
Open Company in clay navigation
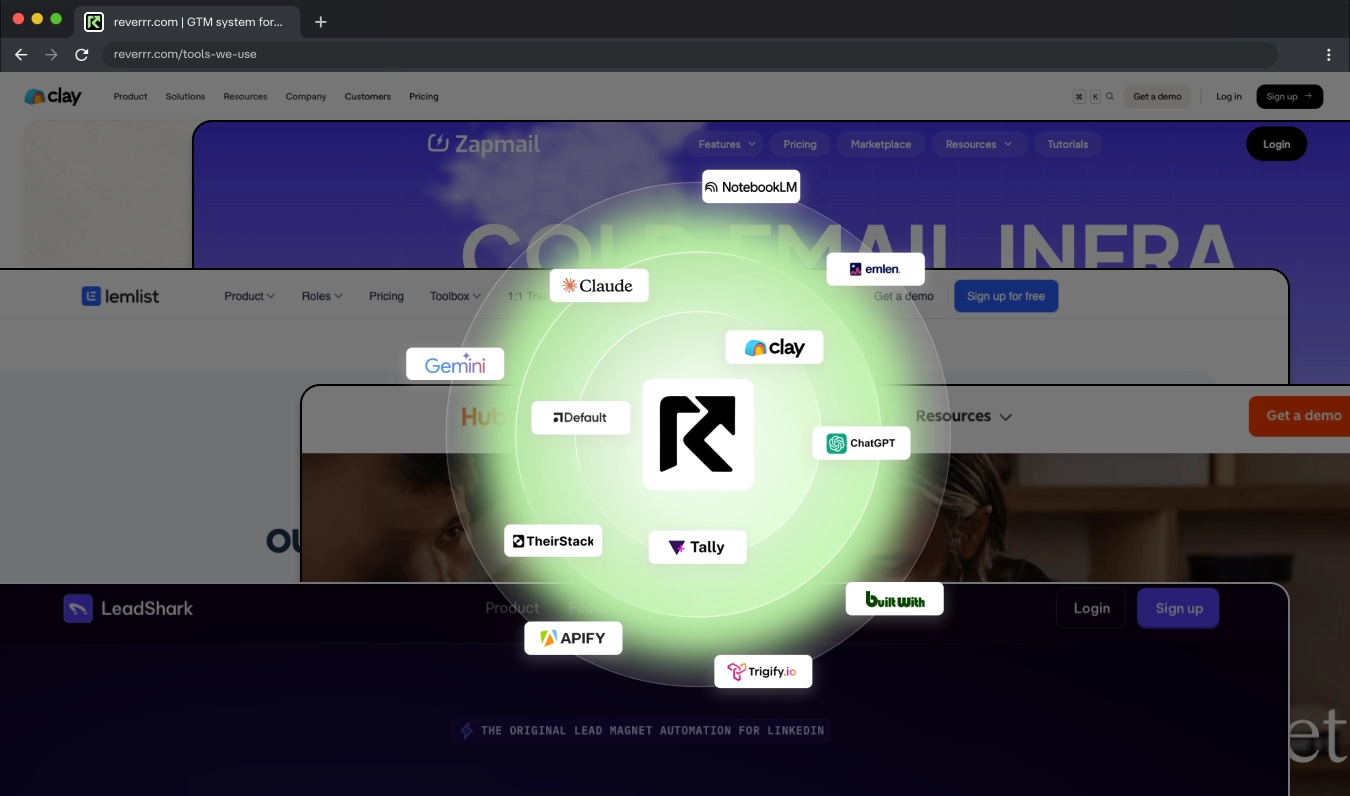pos(306,97)
